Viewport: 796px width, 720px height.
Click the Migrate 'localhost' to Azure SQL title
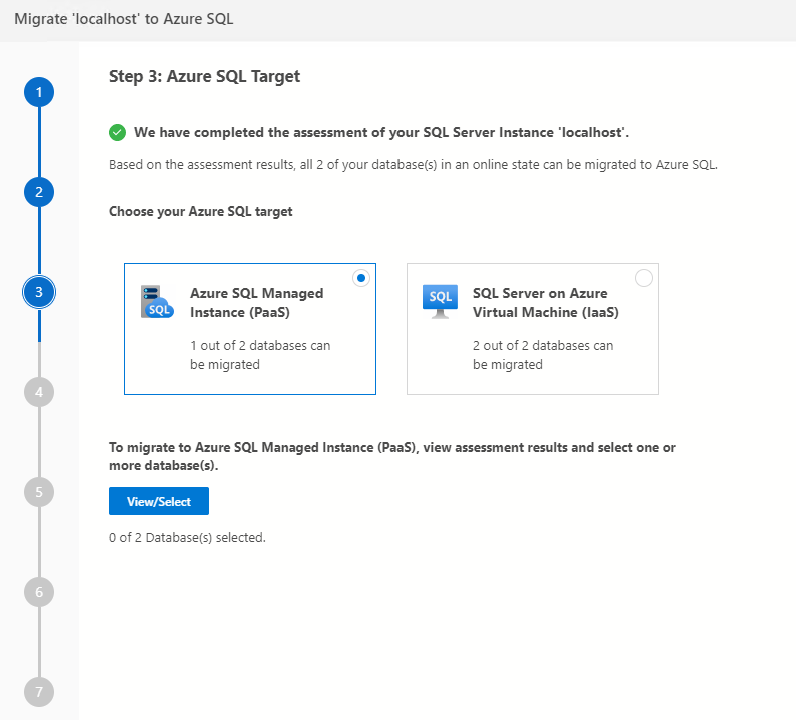pos(124,20)
